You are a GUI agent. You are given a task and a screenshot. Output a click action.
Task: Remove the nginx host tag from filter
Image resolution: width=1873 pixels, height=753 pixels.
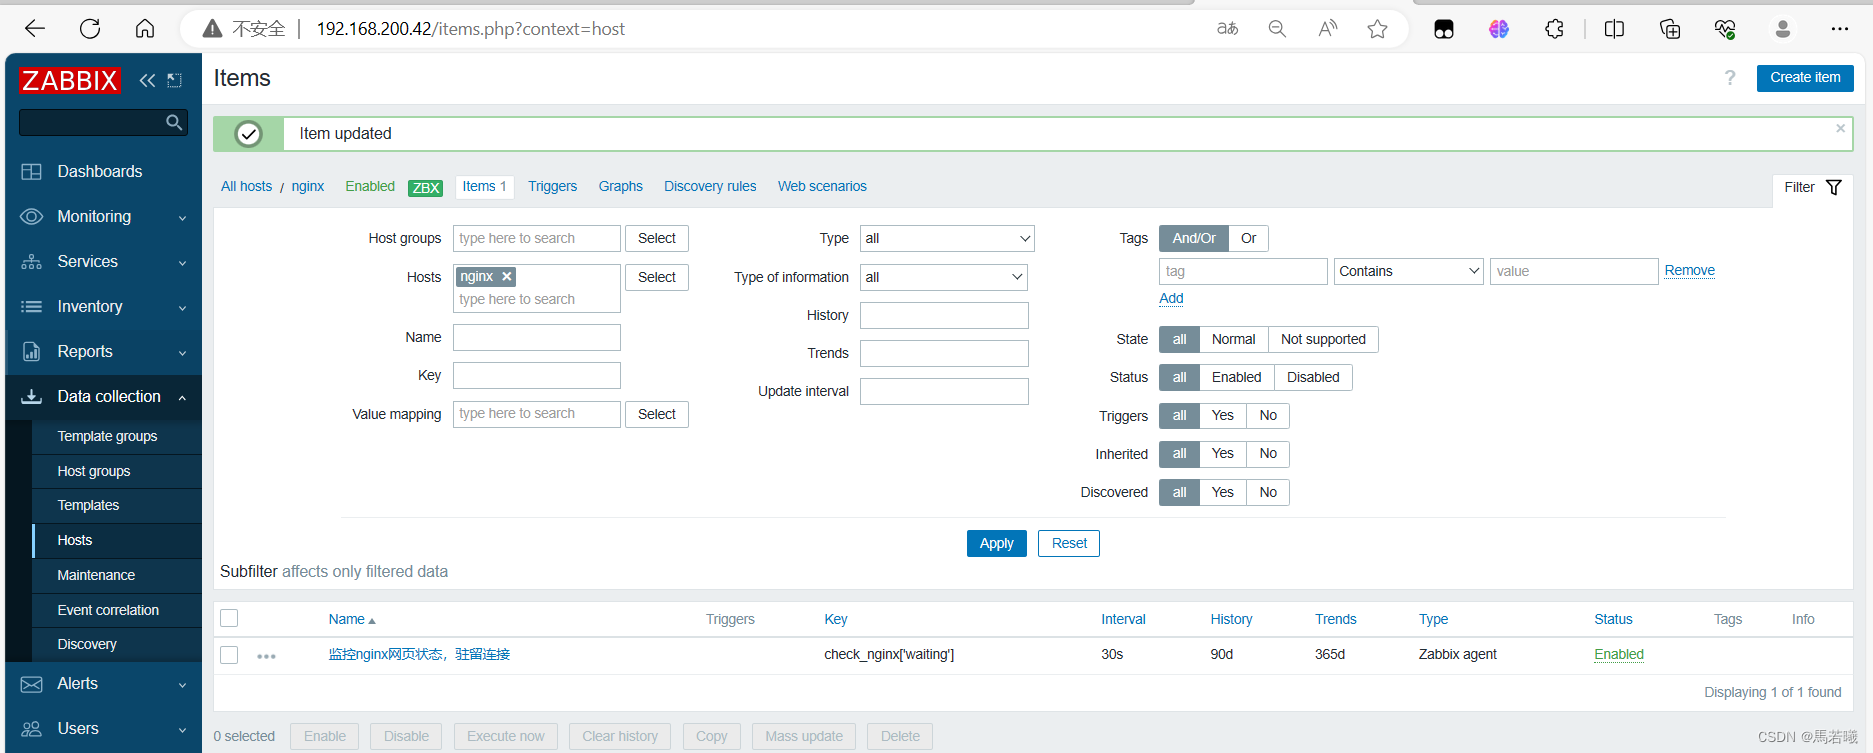(507, 276)
